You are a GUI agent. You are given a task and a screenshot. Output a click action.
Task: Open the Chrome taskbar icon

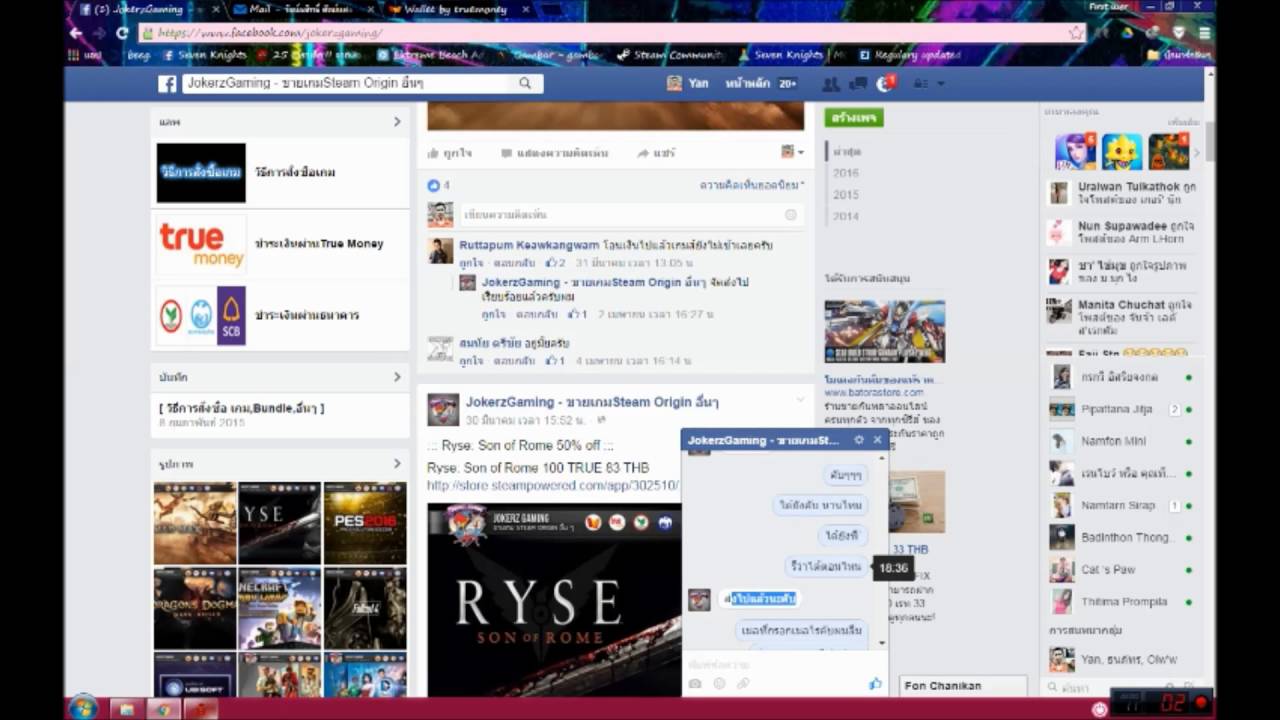[161, 709]
